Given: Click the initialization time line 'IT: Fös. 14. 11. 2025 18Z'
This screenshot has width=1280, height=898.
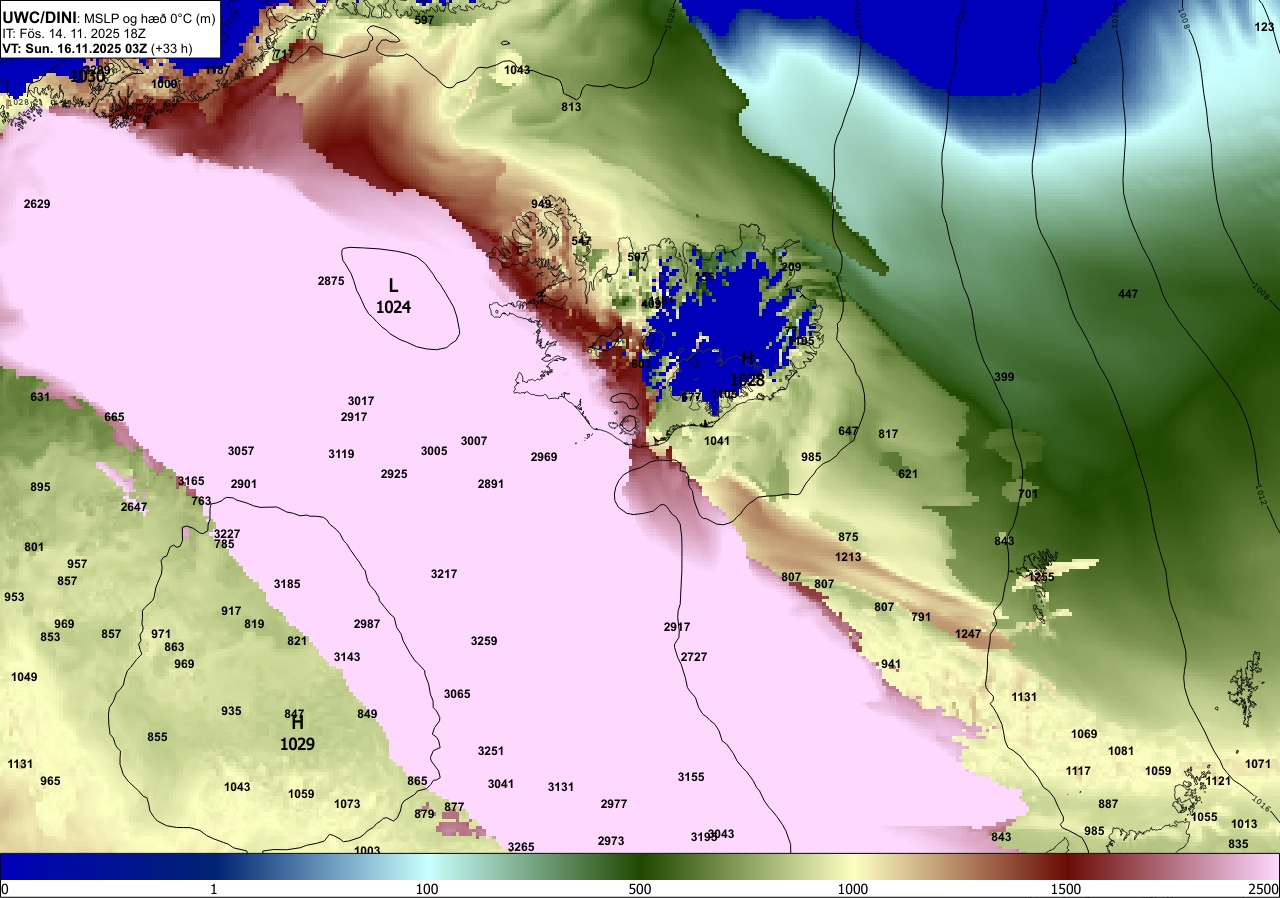Looking at the screenshot, I should tap(74, 33).
